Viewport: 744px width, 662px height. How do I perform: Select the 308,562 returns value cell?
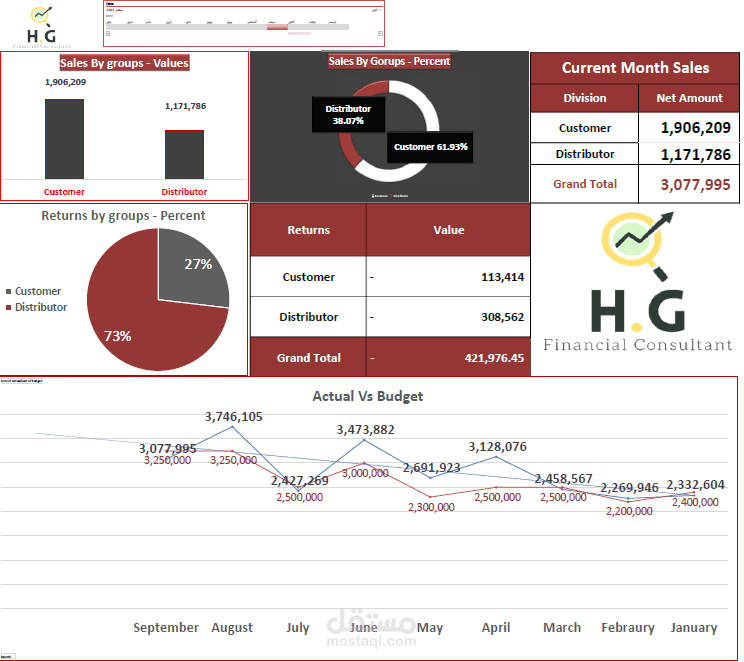(448, 317)
